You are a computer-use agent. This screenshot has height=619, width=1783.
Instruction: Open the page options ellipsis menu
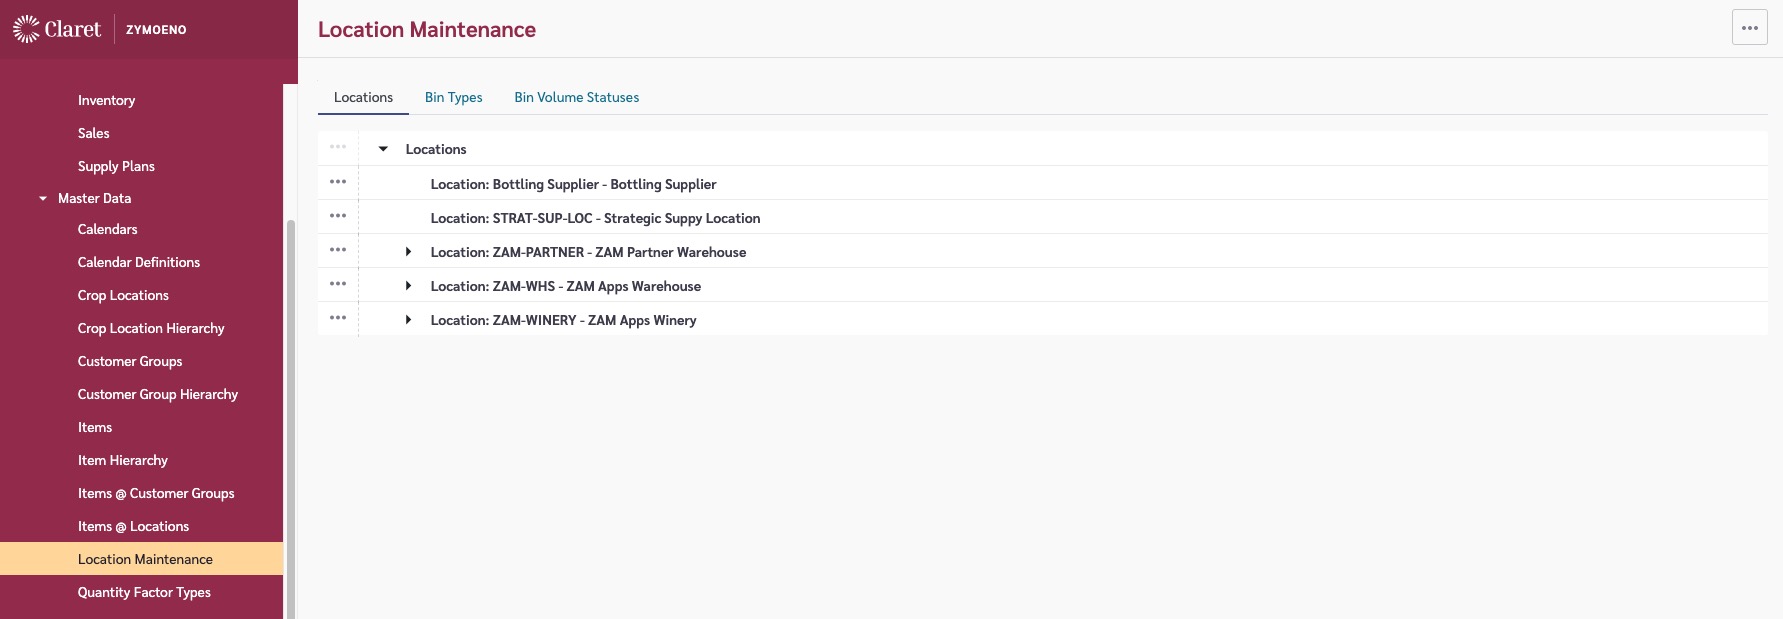point(1749,28)
